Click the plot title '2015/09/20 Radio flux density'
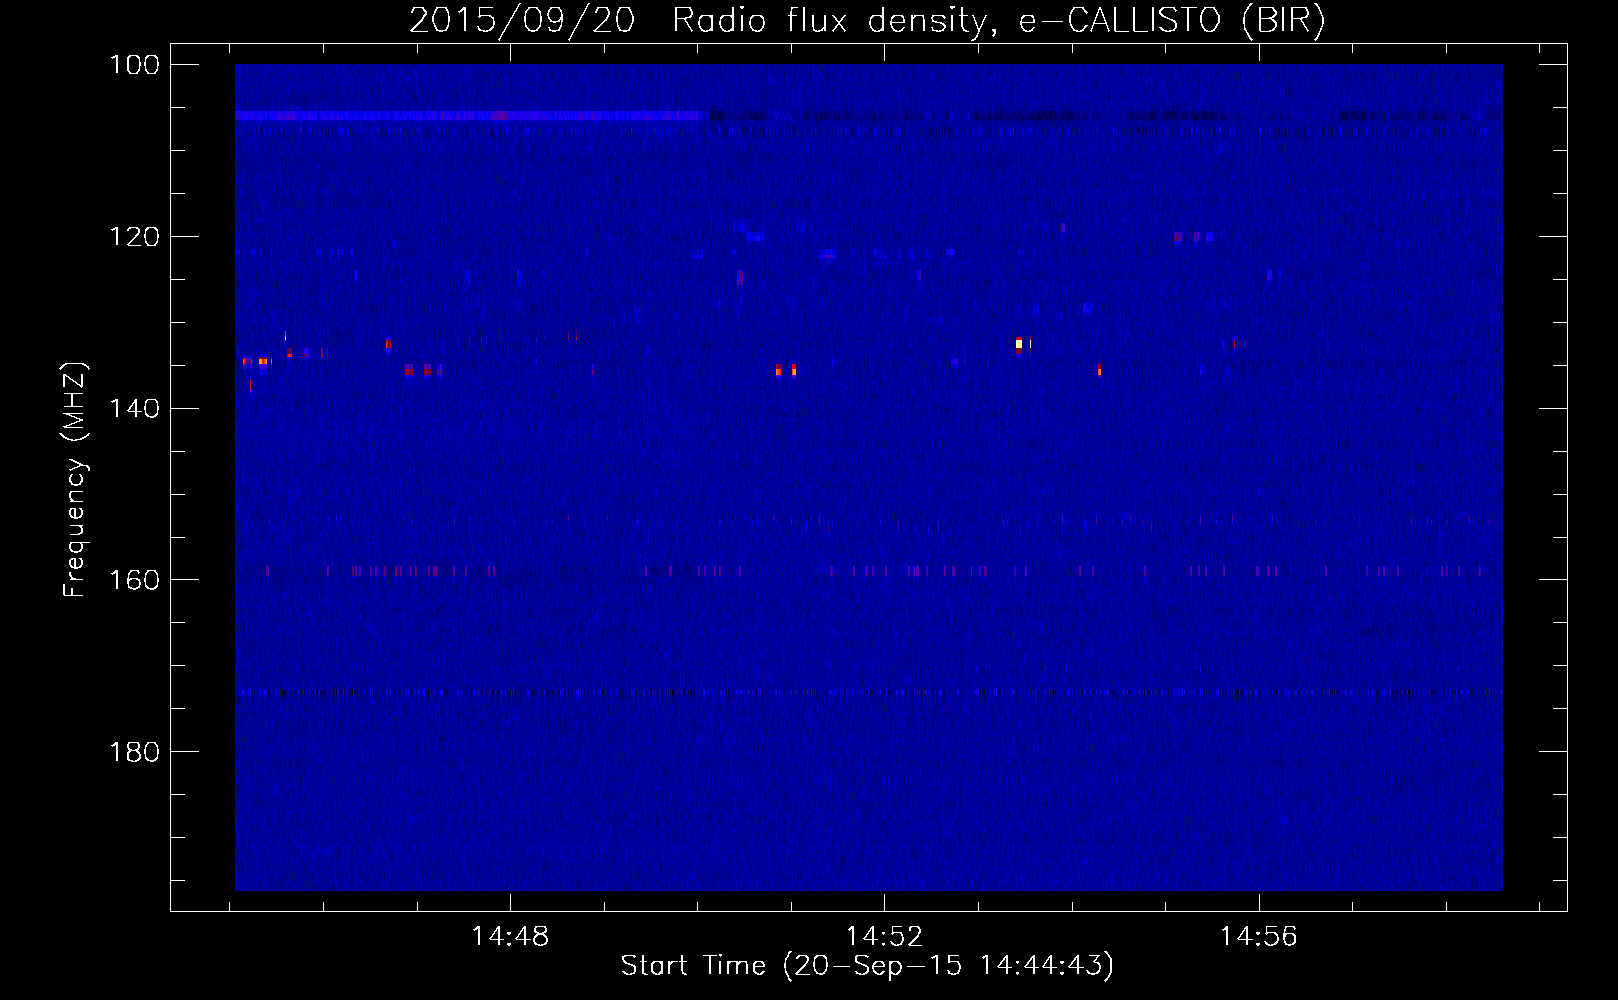 [x=868, y=20]
